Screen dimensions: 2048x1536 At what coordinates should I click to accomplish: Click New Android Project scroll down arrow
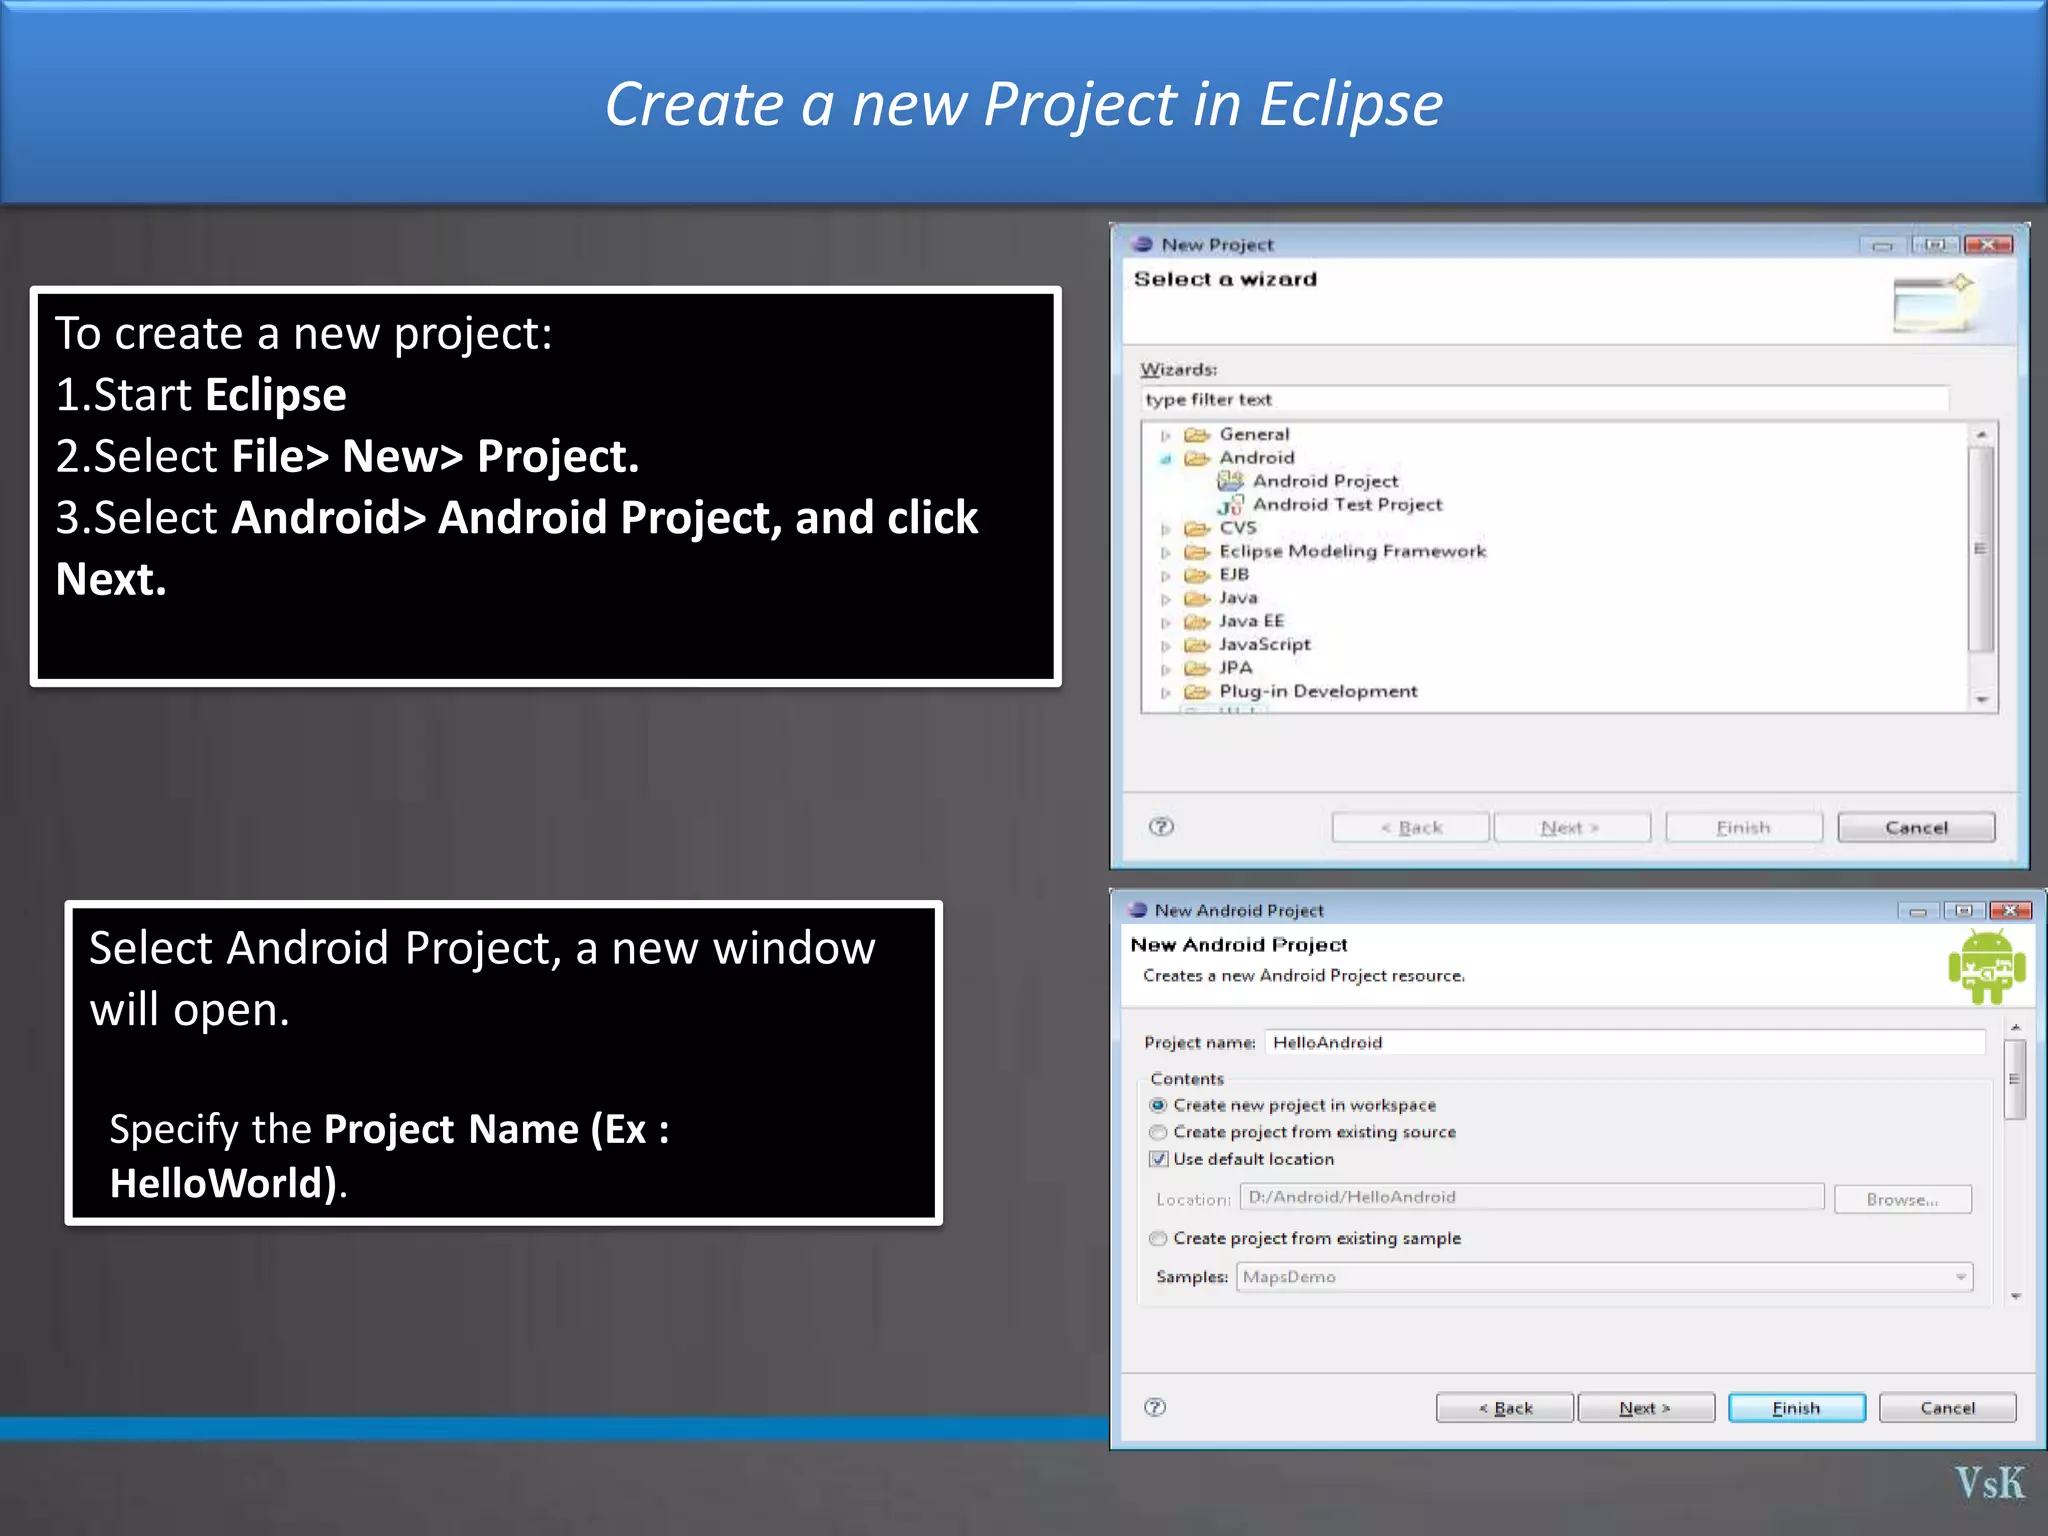[x=2015, y=1296]
